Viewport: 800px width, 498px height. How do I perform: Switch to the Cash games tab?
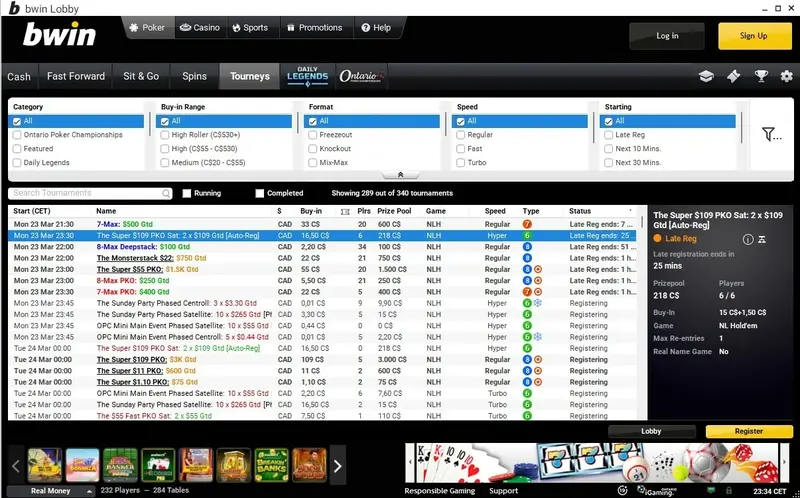[x=19, y=77]
